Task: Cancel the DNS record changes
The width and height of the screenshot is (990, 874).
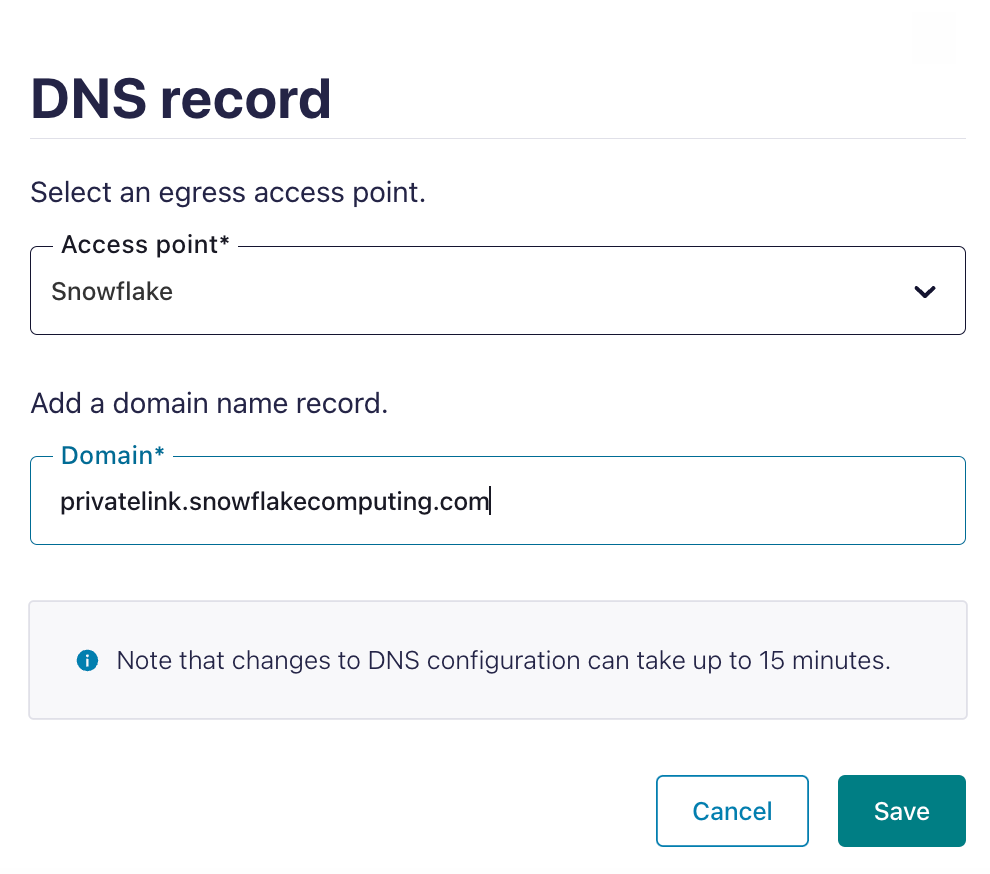Action: click(732, 811)
